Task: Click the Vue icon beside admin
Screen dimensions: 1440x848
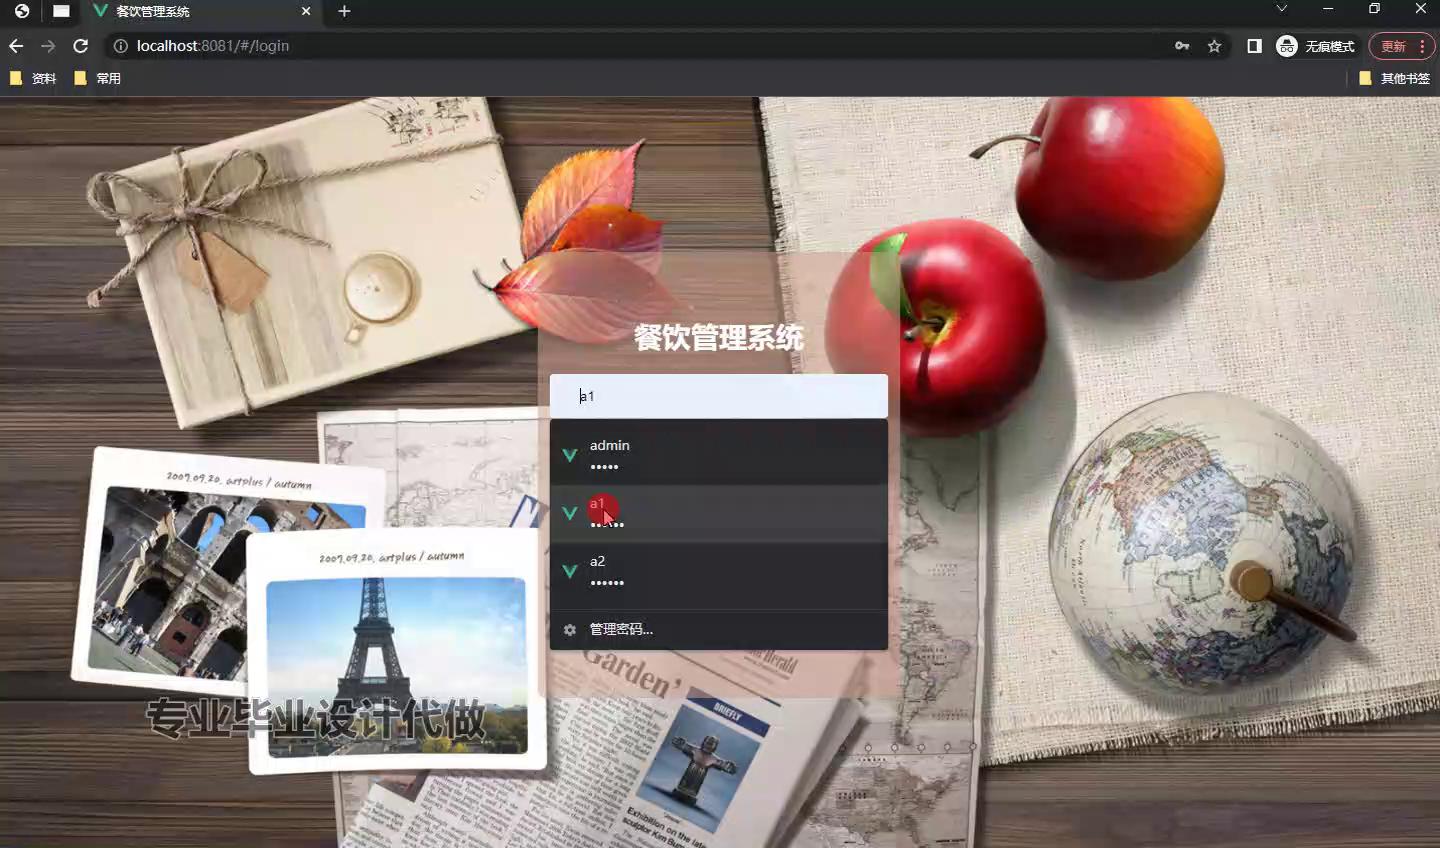Action: click(570, 455)
